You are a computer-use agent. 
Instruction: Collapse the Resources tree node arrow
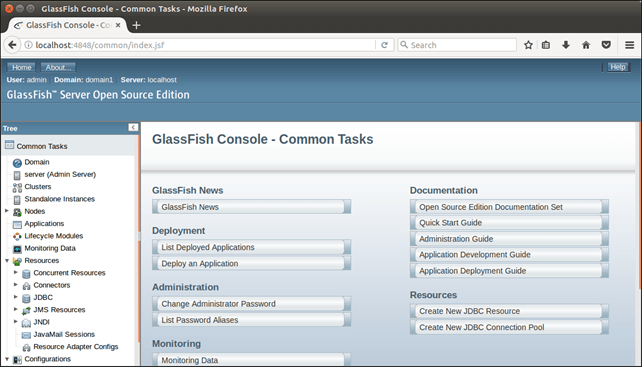[x=7, y=261]
